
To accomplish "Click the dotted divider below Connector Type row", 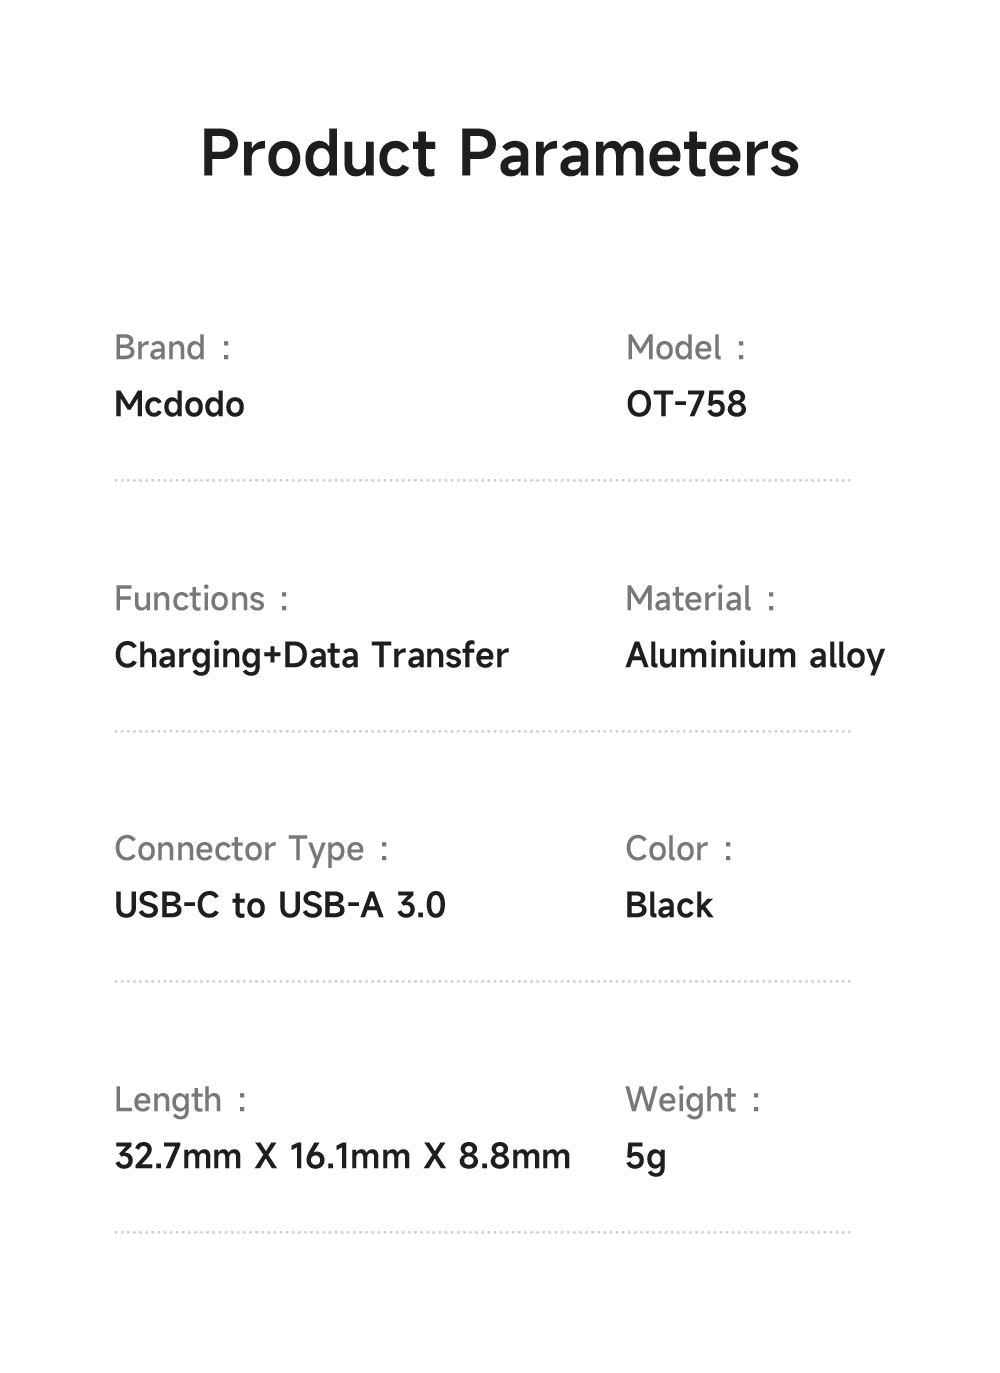I will (x=482, y=981).
